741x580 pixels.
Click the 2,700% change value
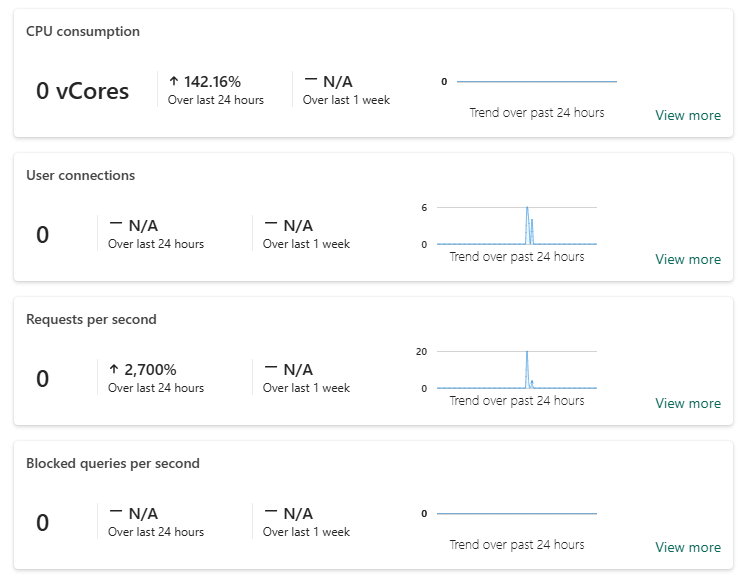point(150,369)
